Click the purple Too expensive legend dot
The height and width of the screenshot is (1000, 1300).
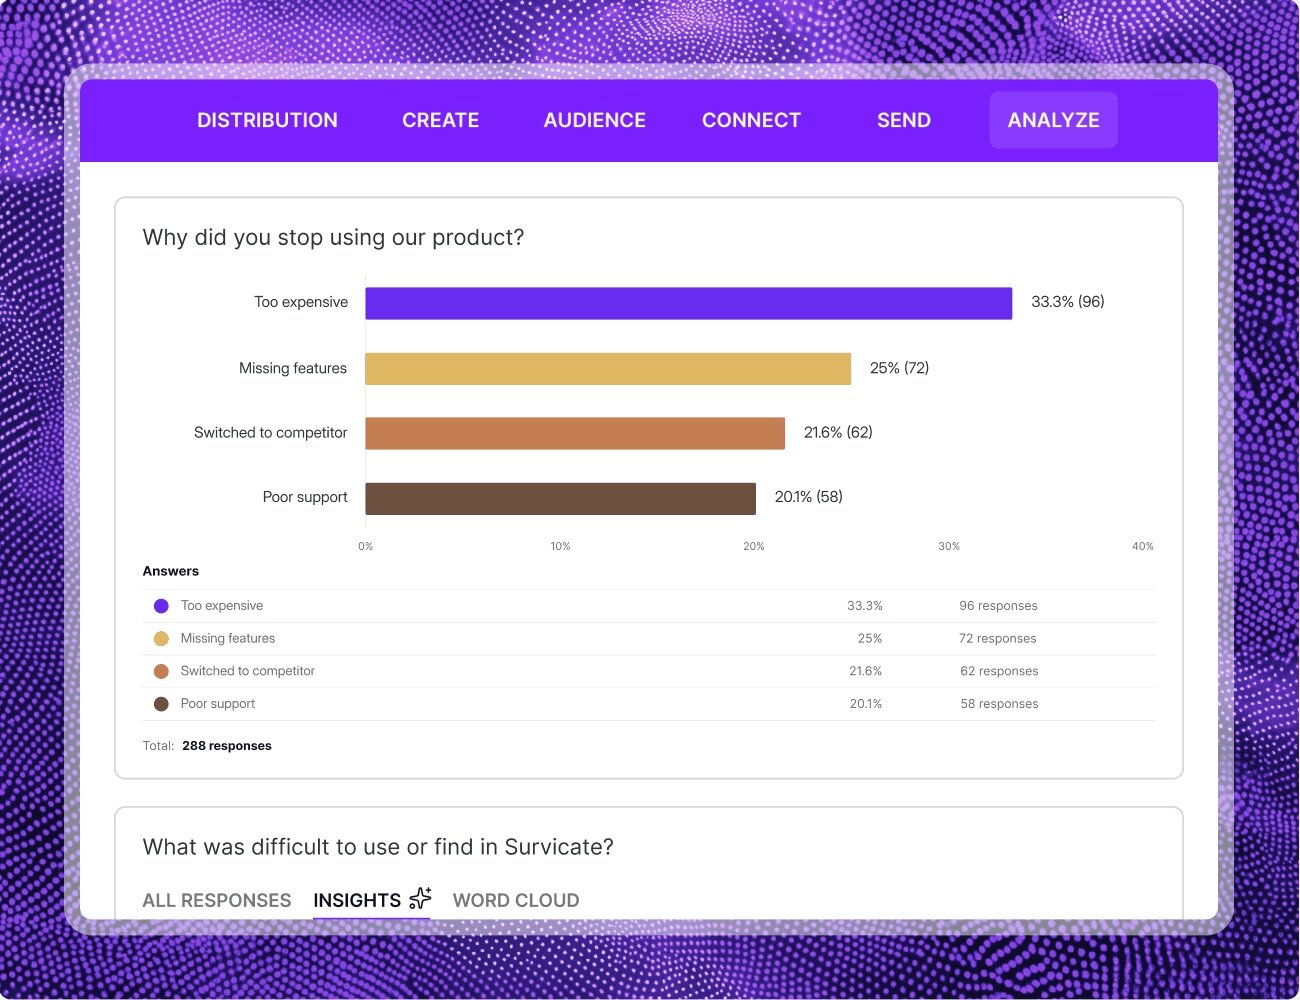161,606
